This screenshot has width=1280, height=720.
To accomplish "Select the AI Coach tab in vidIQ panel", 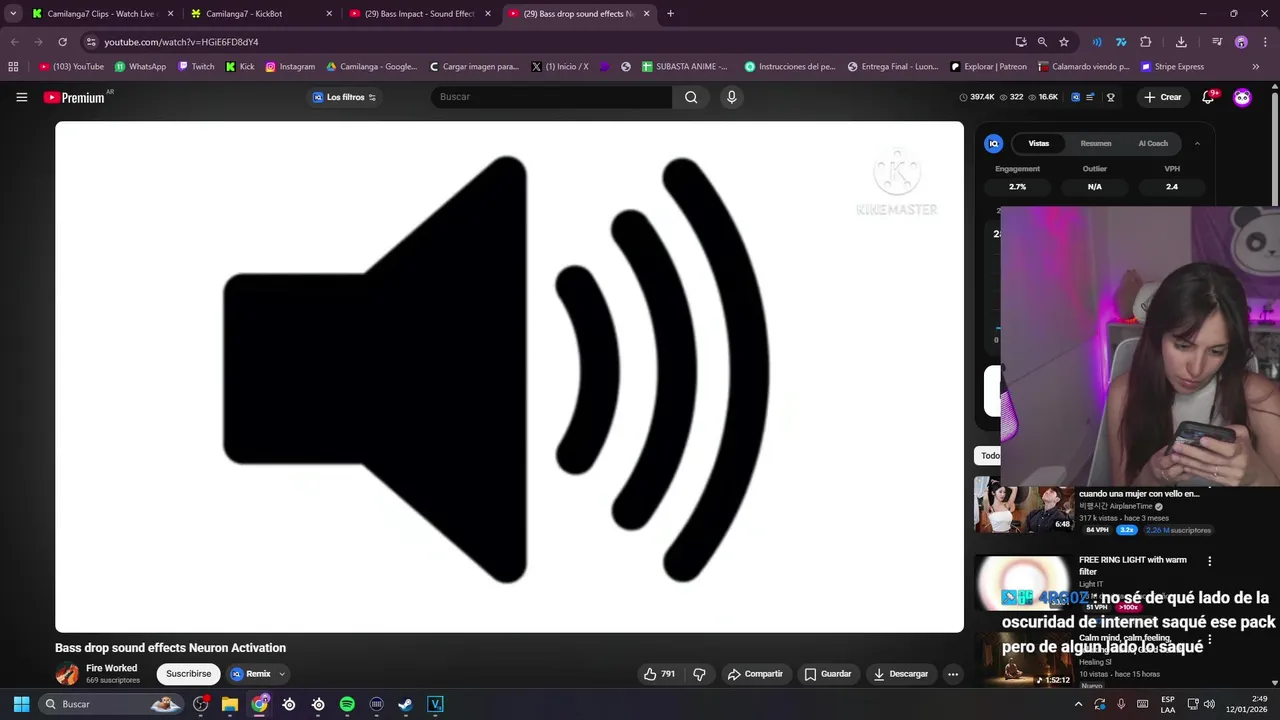I will [1153, 143].
